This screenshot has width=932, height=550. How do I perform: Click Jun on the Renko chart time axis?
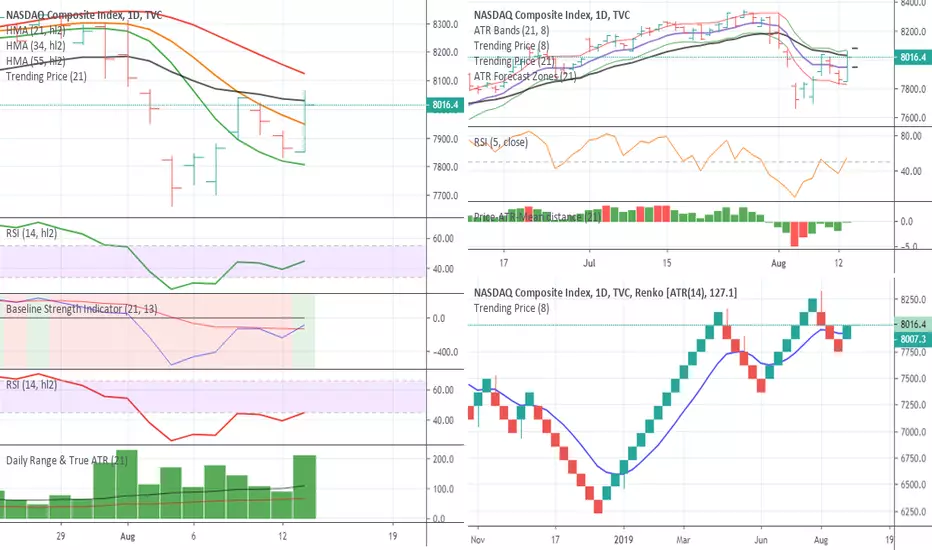(761, 540)
